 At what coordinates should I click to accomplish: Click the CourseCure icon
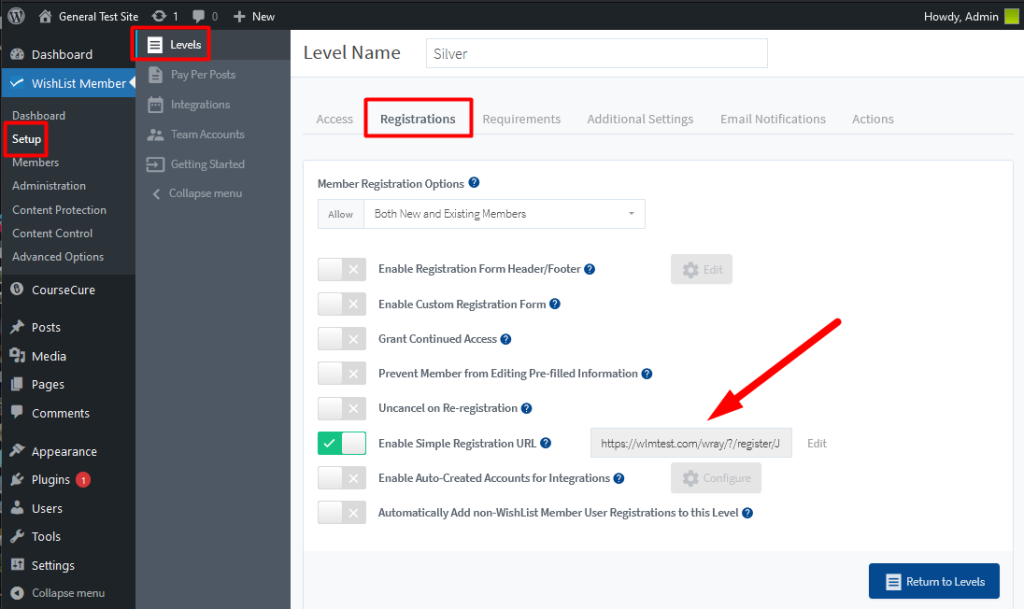17,289
